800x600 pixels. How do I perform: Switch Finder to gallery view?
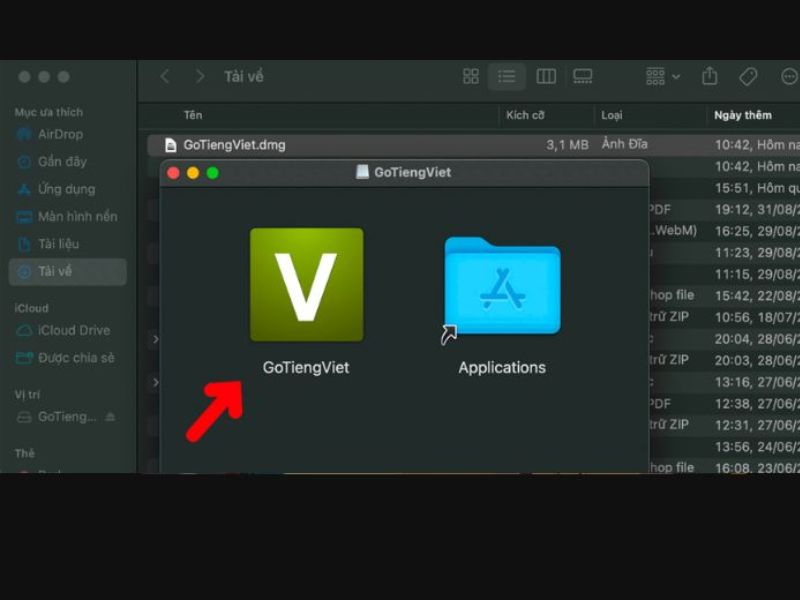click(583, 77)
